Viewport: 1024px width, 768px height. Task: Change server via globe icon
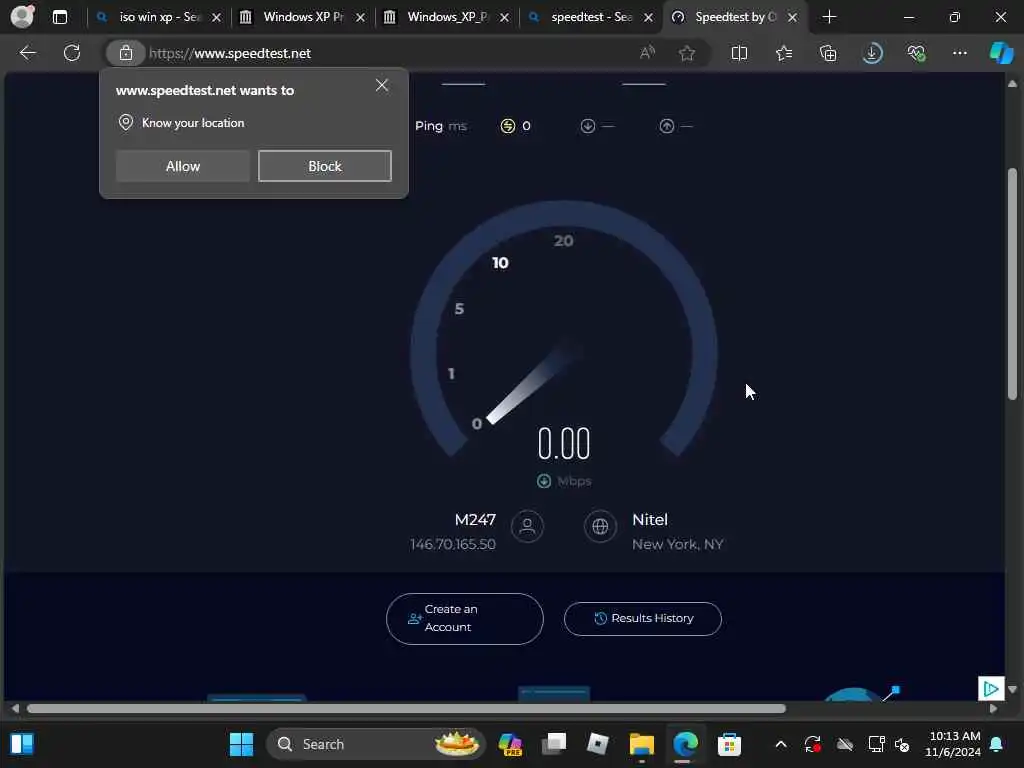coord(600,526)
